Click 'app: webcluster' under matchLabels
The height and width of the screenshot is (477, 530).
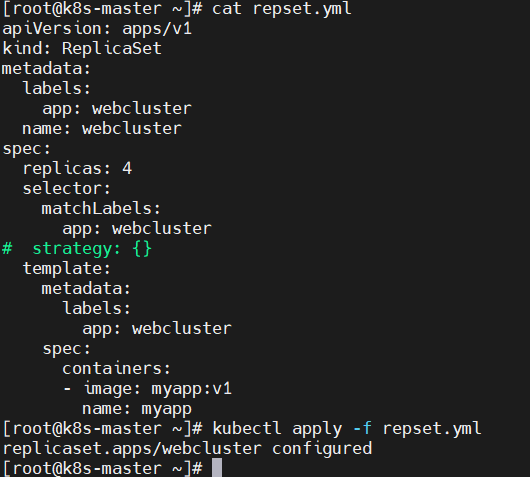pyautogui.click(x=137, y=229)
